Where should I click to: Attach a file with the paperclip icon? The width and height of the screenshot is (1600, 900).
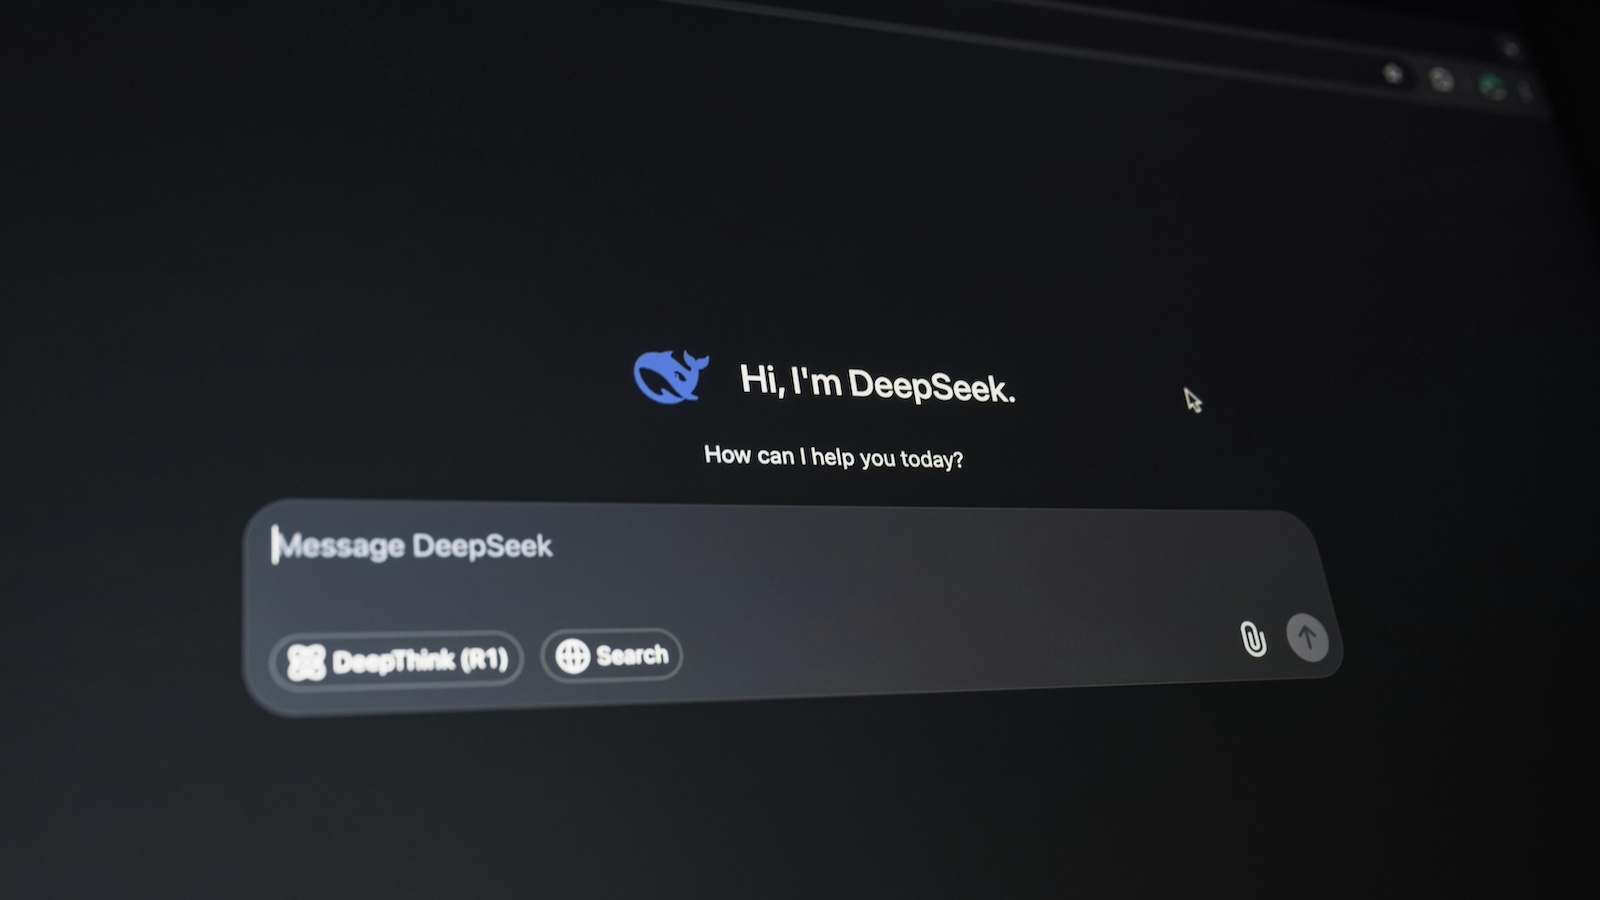pos(1252,638)
